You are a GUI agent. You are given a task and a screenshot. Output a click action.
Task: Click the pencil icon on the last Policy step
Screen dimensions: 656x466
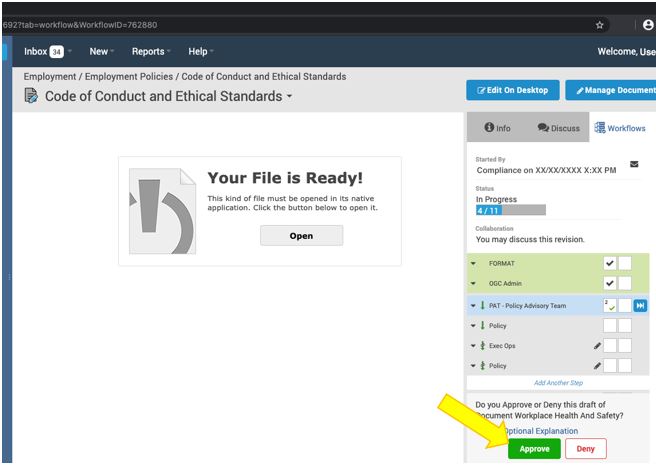597,366
